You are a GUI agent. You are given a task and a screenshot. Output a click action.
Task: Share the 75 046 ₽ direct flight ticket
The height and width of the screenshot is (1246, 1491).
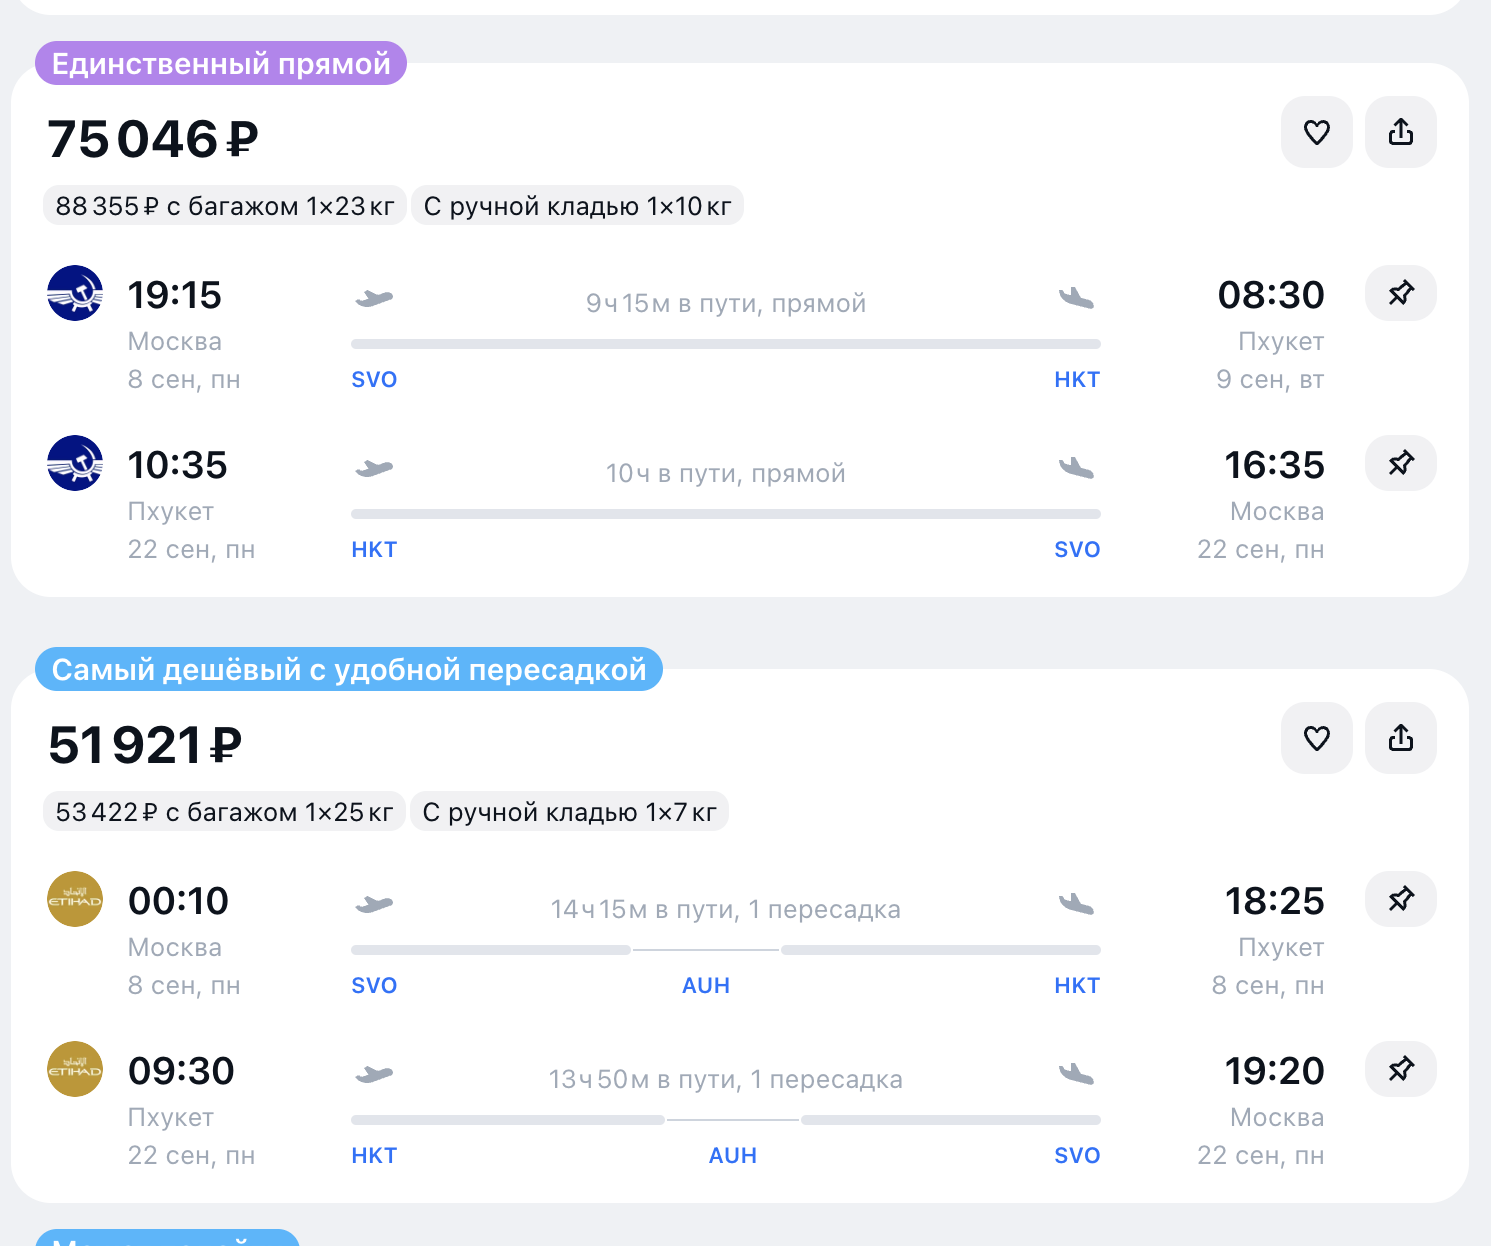(1400, 132)
